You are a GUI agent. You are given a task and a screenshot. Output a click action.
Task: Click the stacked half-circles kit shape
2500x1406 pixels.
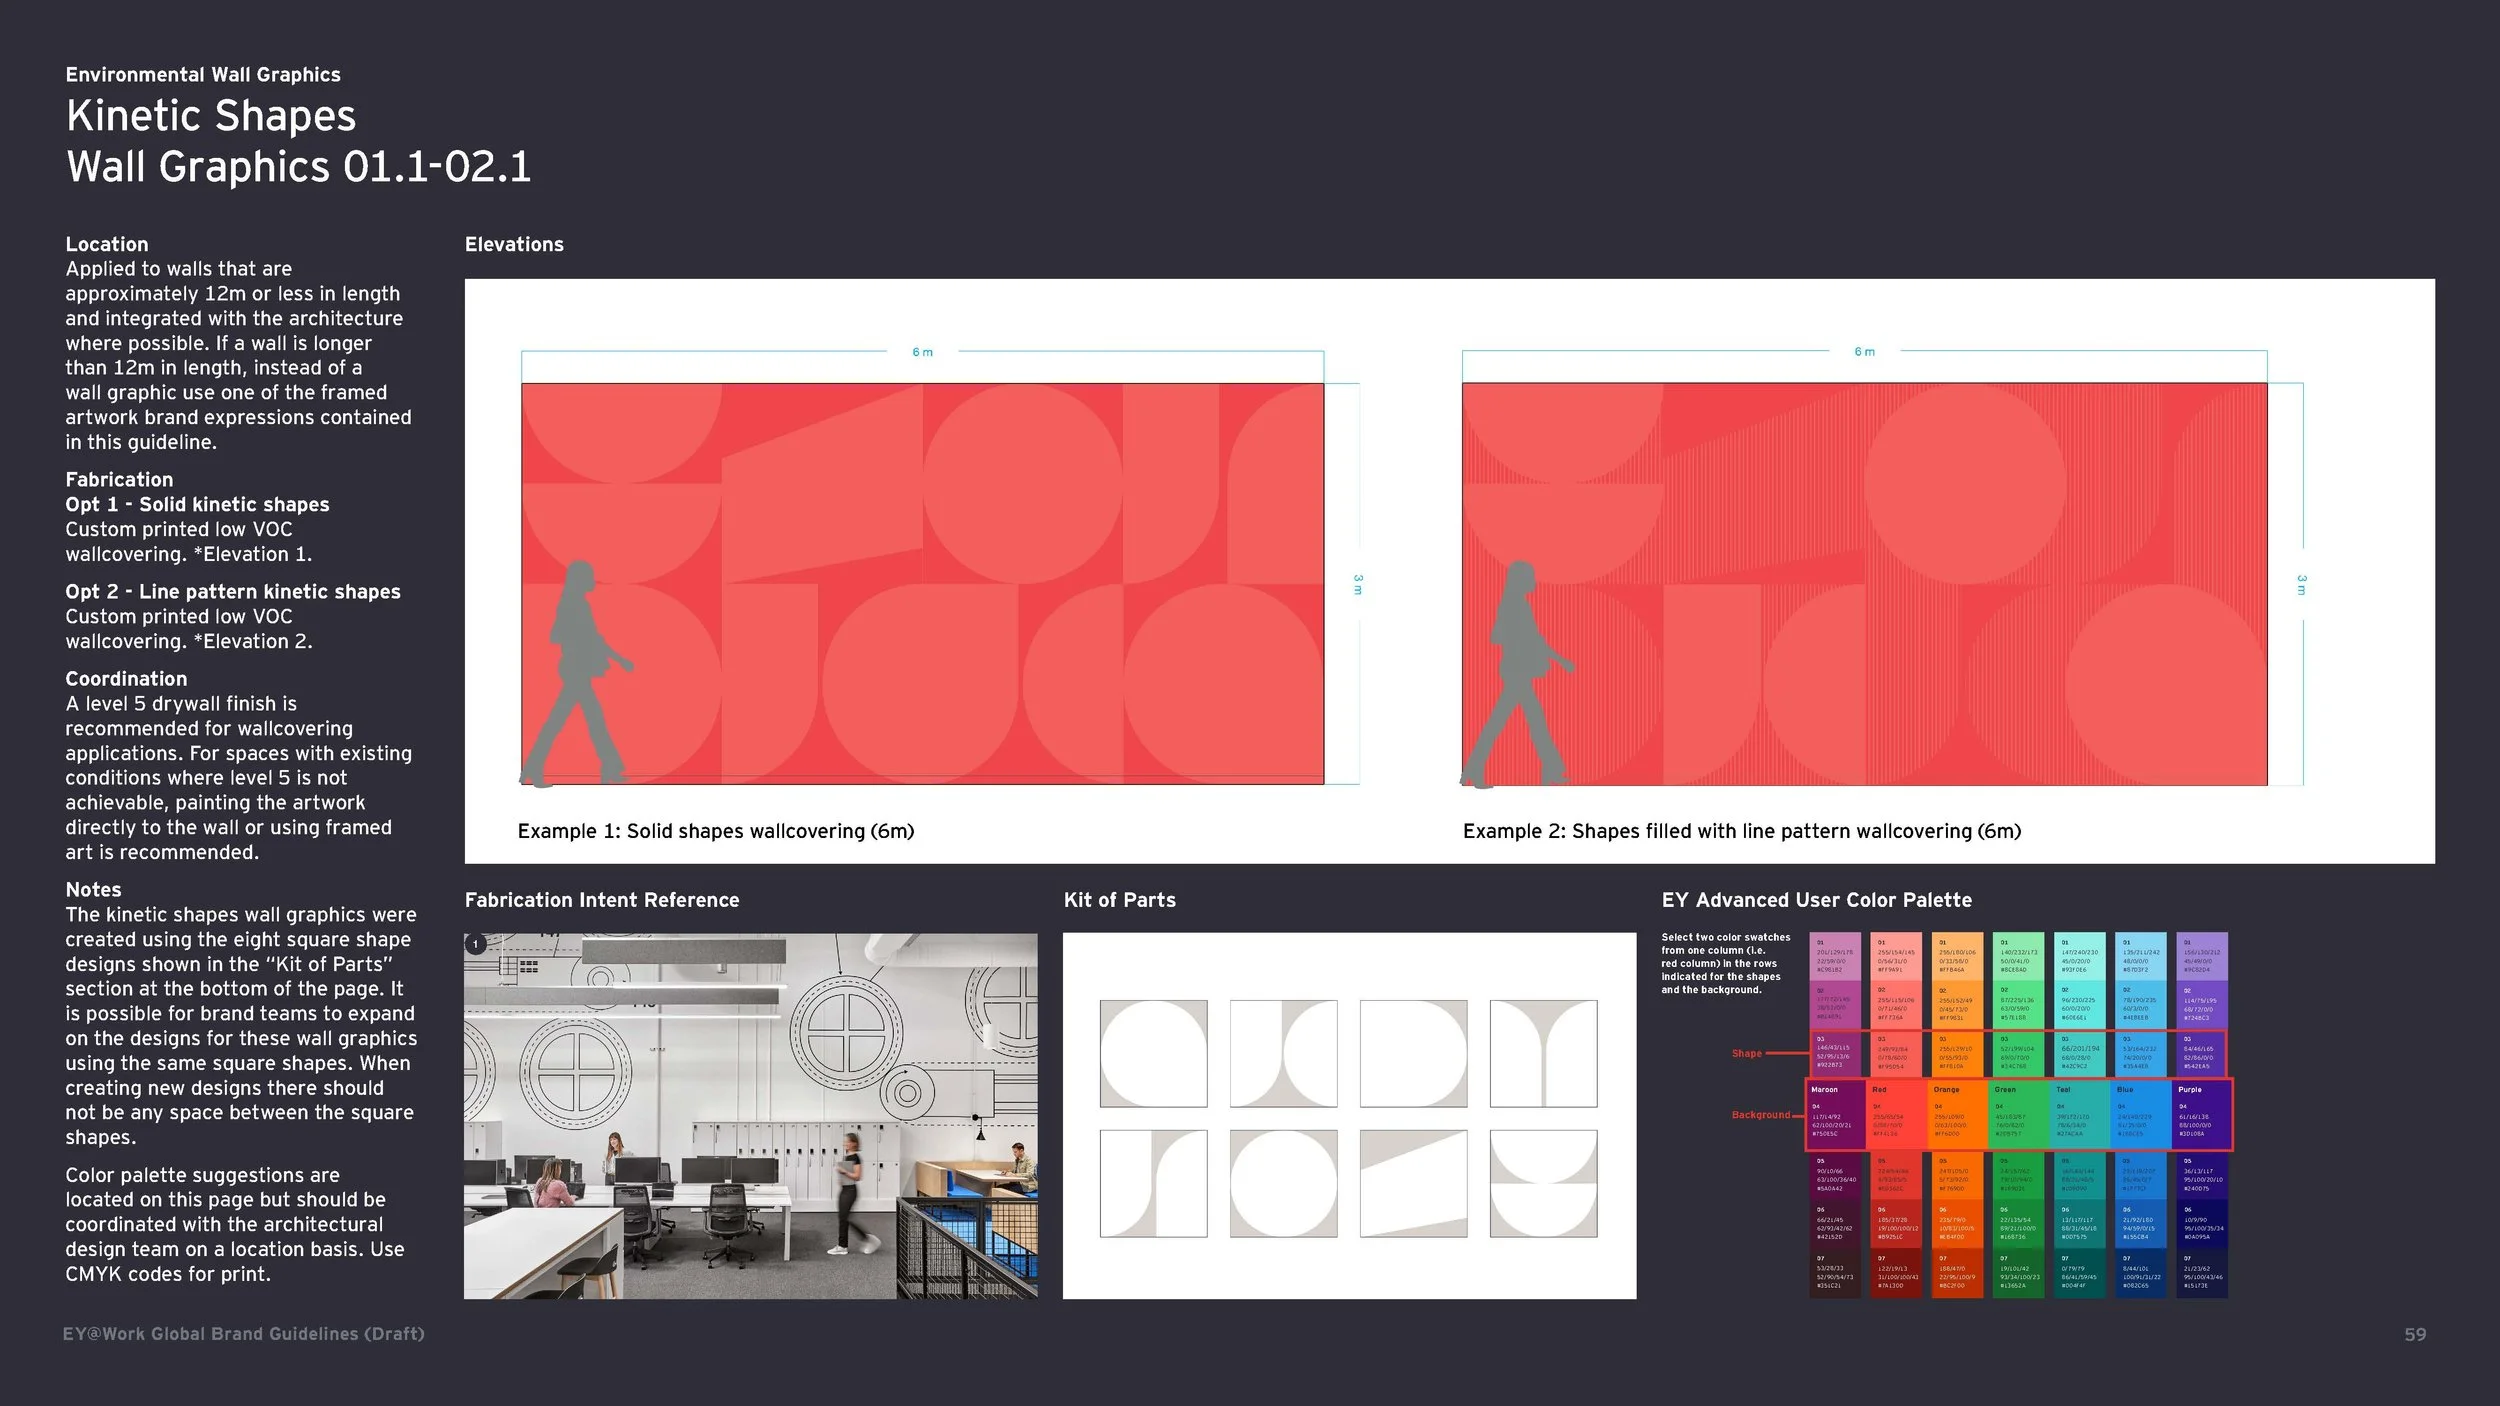pos(1543,1183)
